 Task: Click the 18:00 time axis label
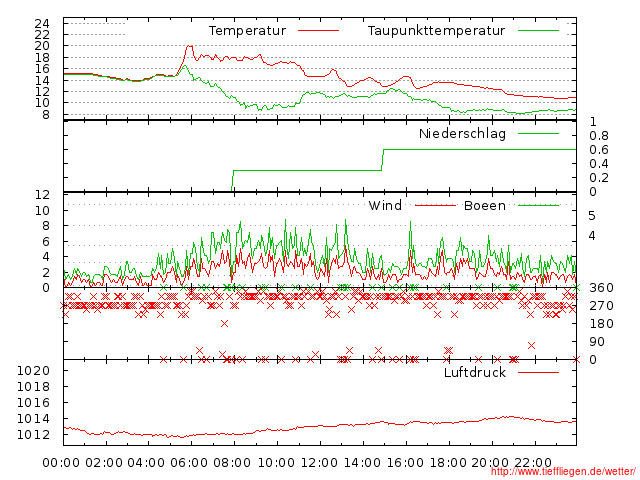tap(448, 463)
